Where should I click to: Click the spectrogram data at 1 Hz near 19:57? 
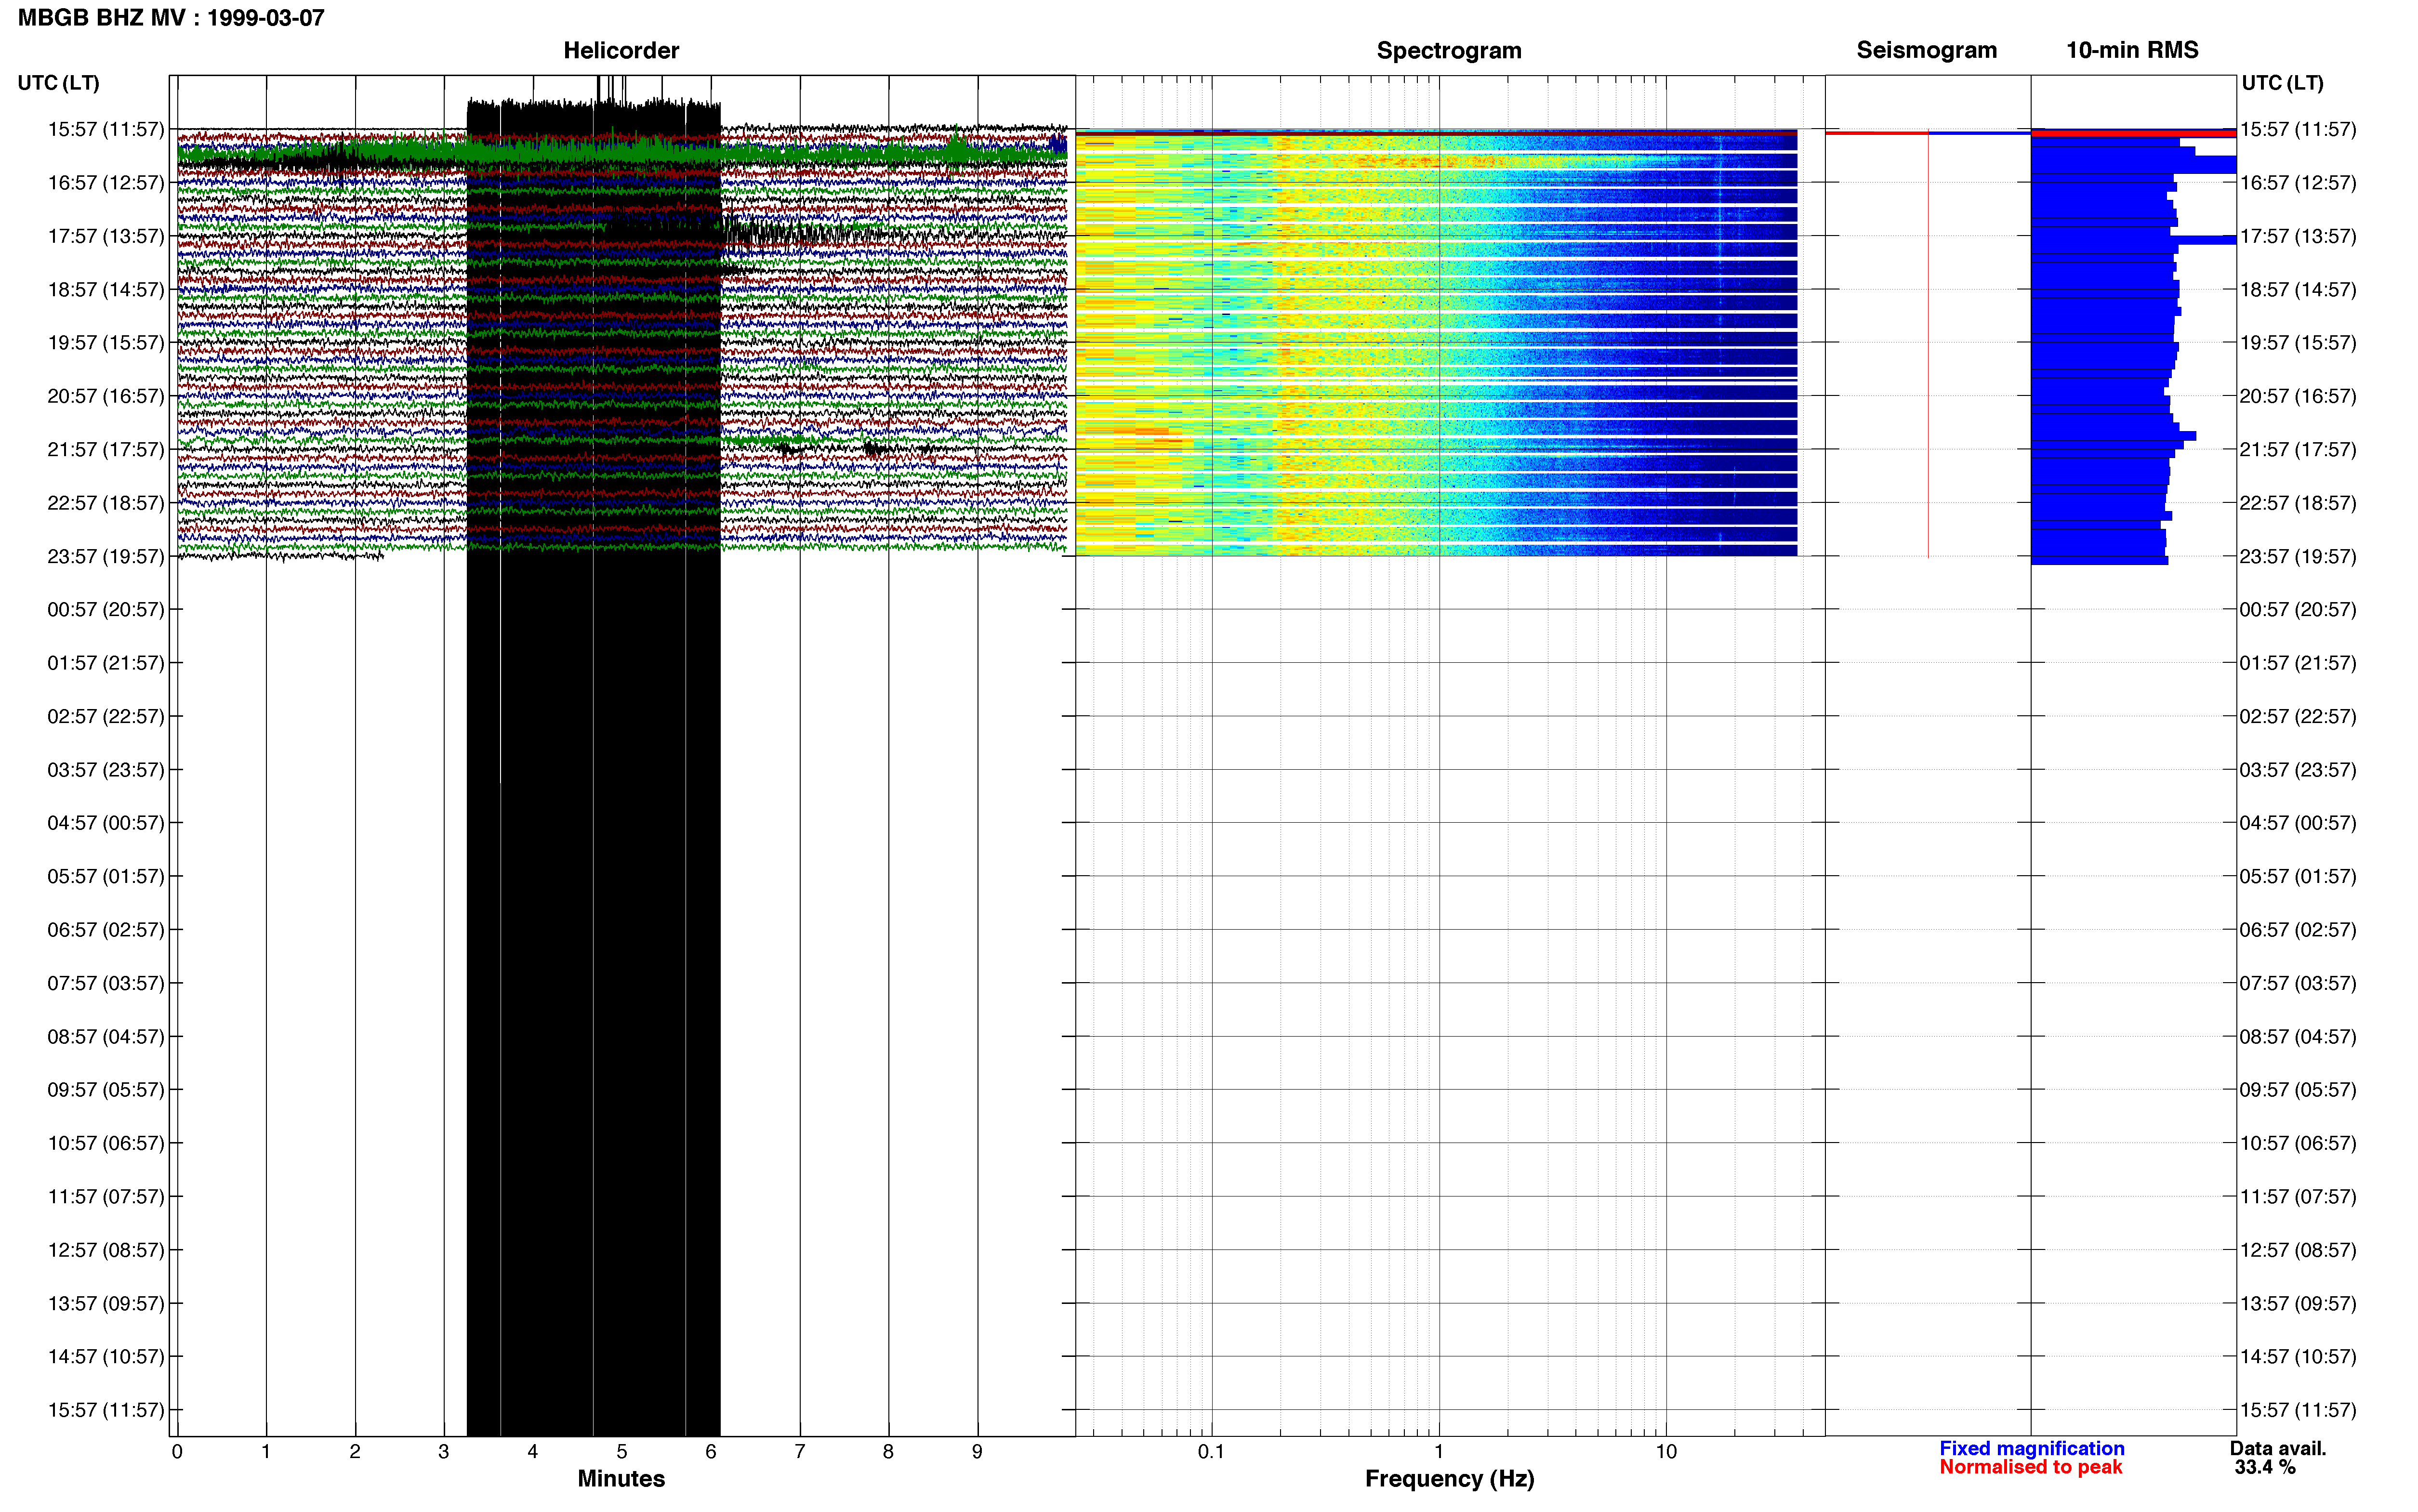click(1439, 342)
